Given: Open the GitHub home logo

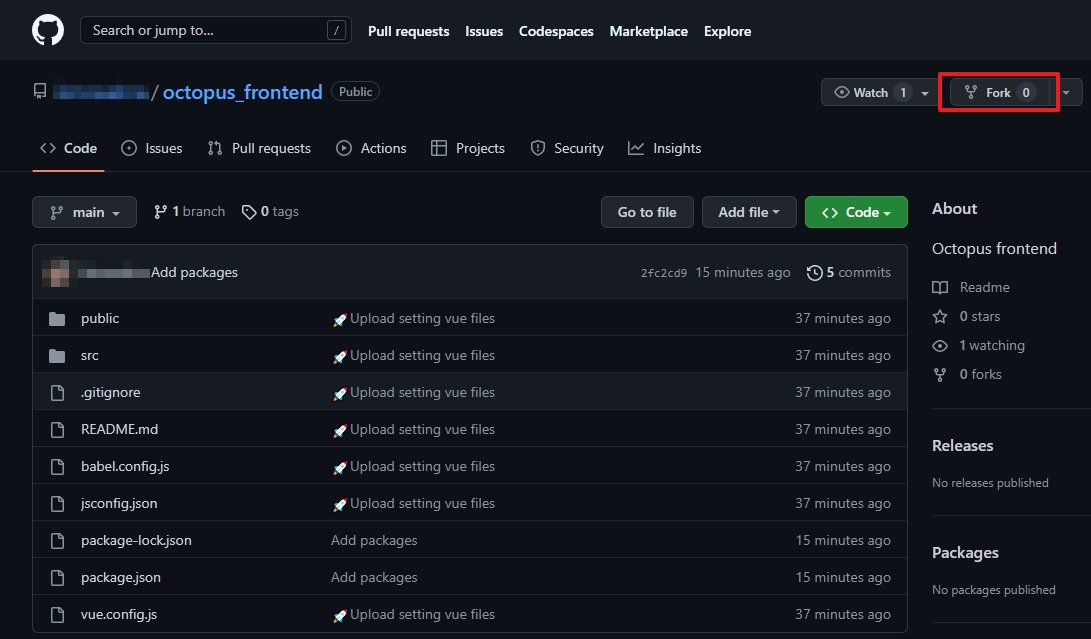Looking at the screenshot, I should pyautogui.click(x=48, y=31).
